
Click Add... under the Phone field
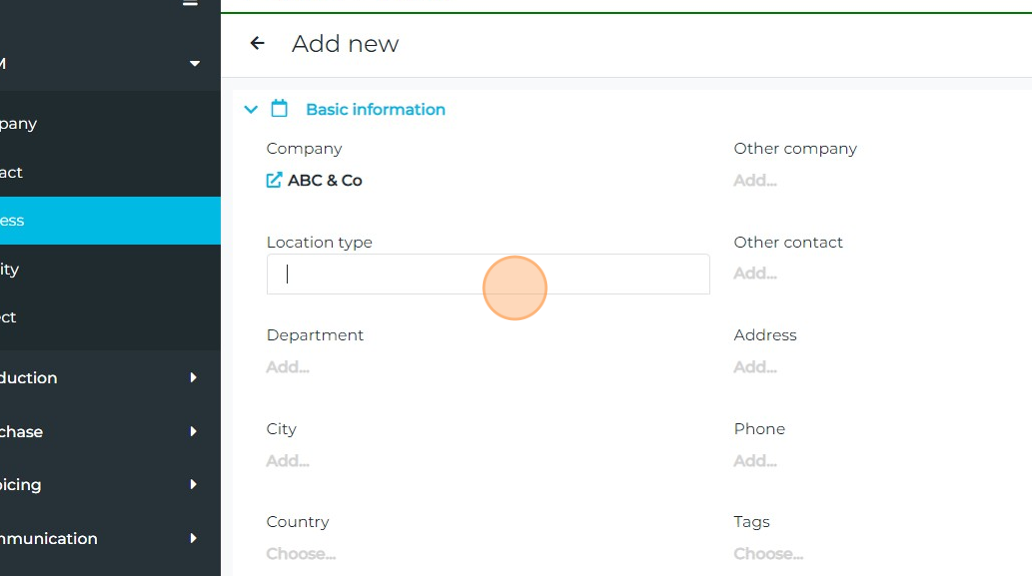[755, 461]
